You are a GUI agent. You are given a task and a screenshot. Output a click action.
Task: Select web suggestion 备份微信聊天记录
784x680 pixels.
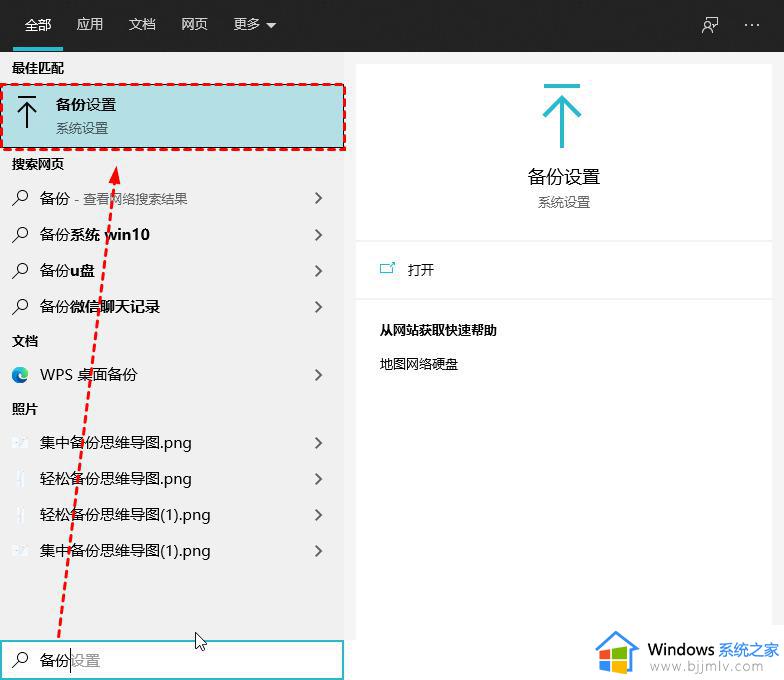[100, 306]
